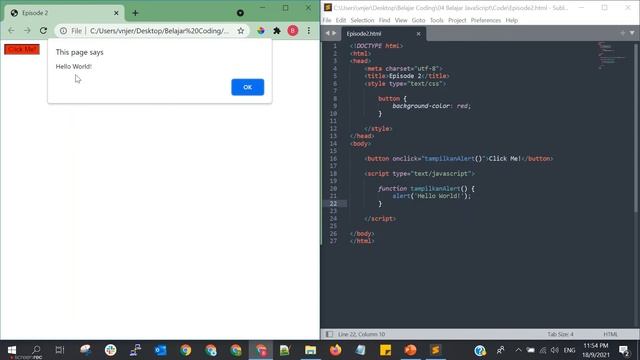Click Line 22, Column 10 status text
This screenshot has width=640, height=360.
361,334
